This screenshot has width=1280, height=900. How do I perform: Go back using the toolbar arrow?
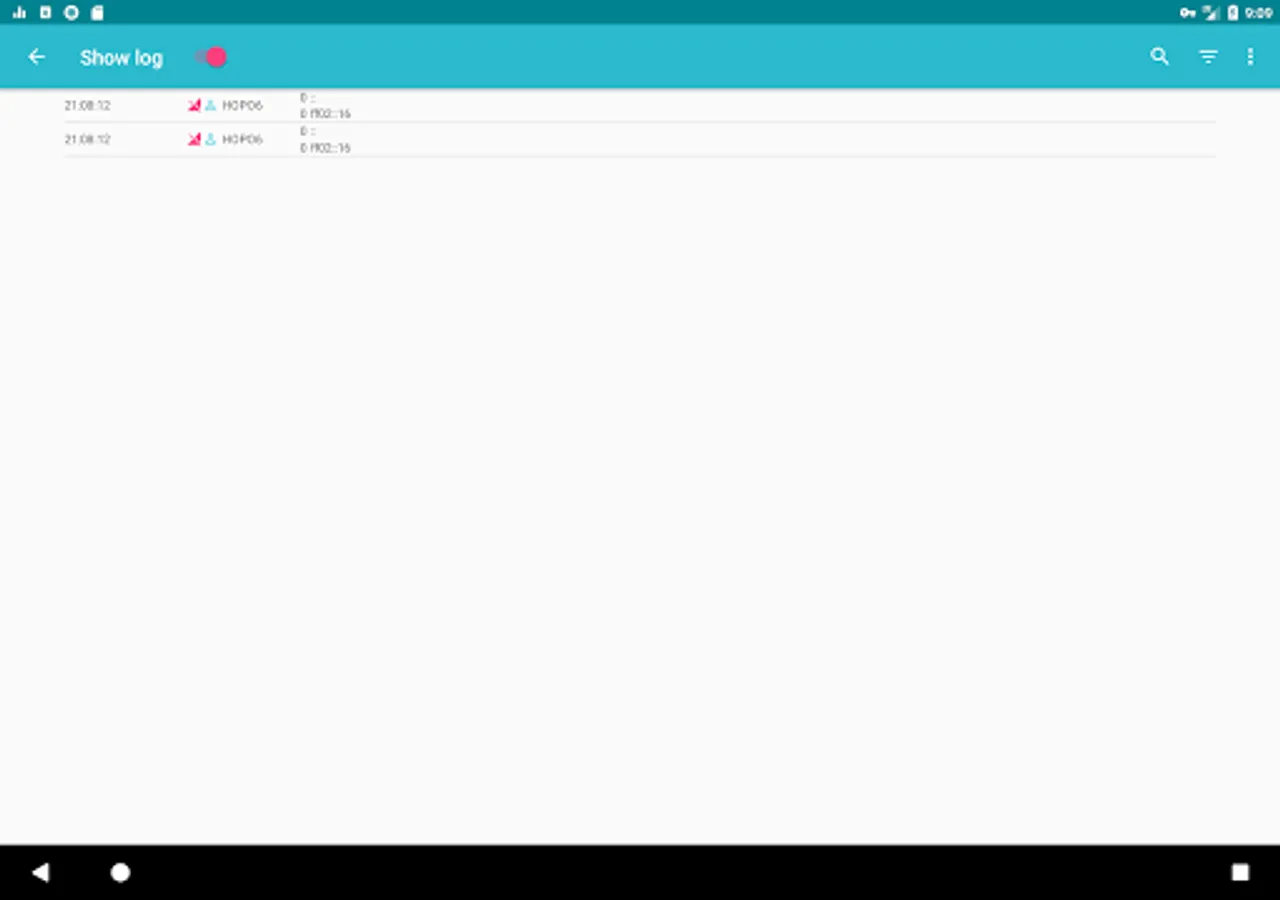pos(37,57)
